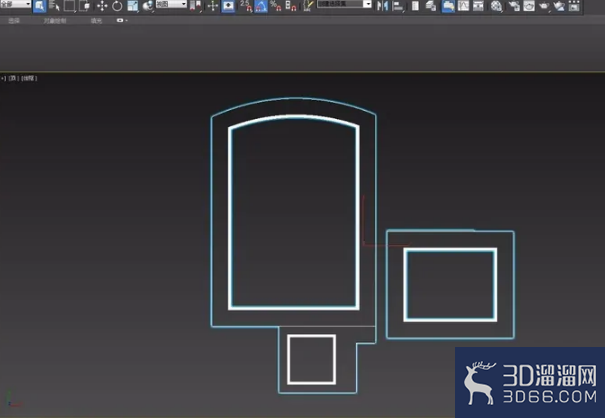Activate the Select and Place tool
605x418 pixels.
(147, 6)
